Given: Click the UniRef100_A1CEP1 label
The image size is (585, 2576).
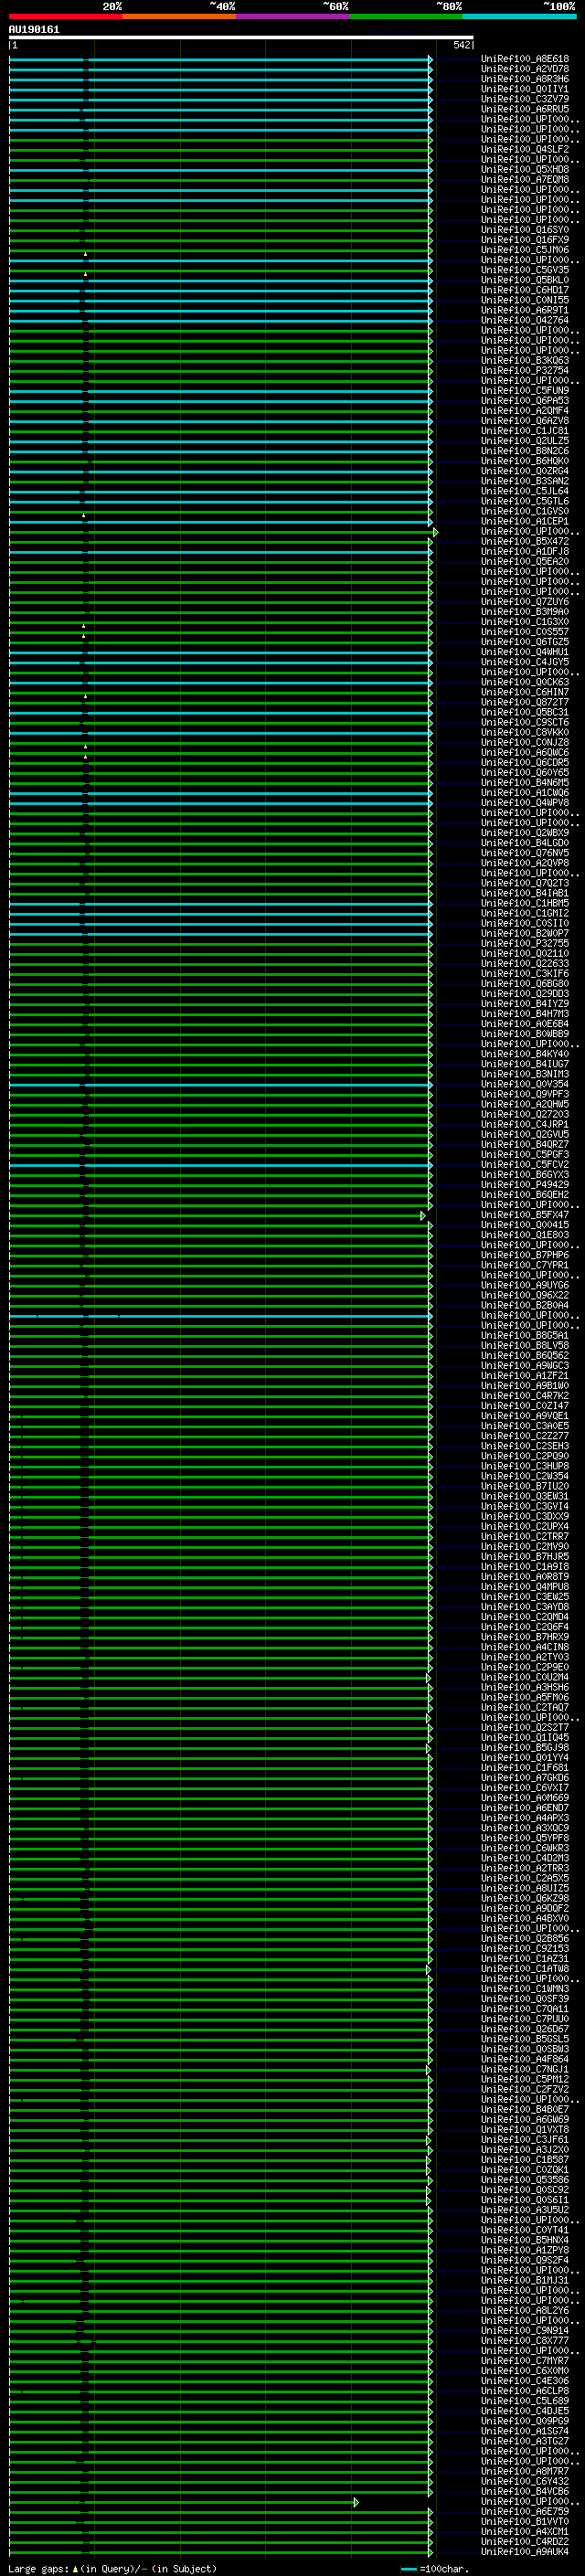Looking at the screenshot, I should 525,521.
